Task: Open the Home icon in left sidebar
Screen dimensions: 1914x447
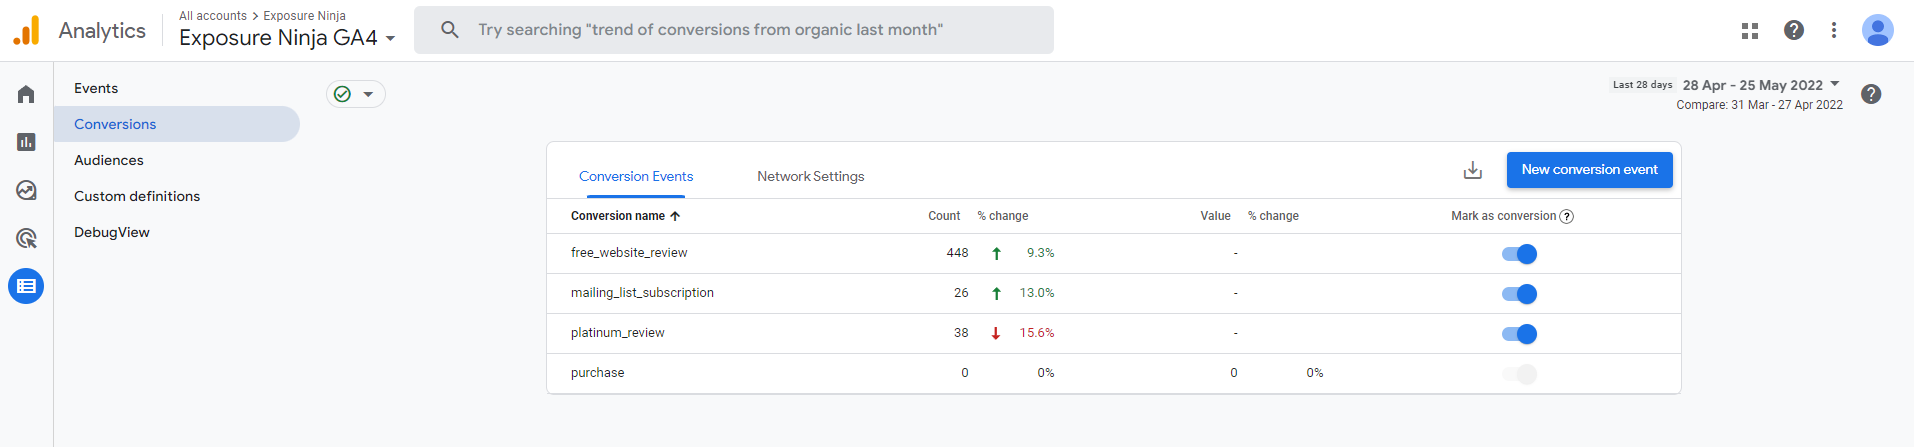Action: coord(26,94)
